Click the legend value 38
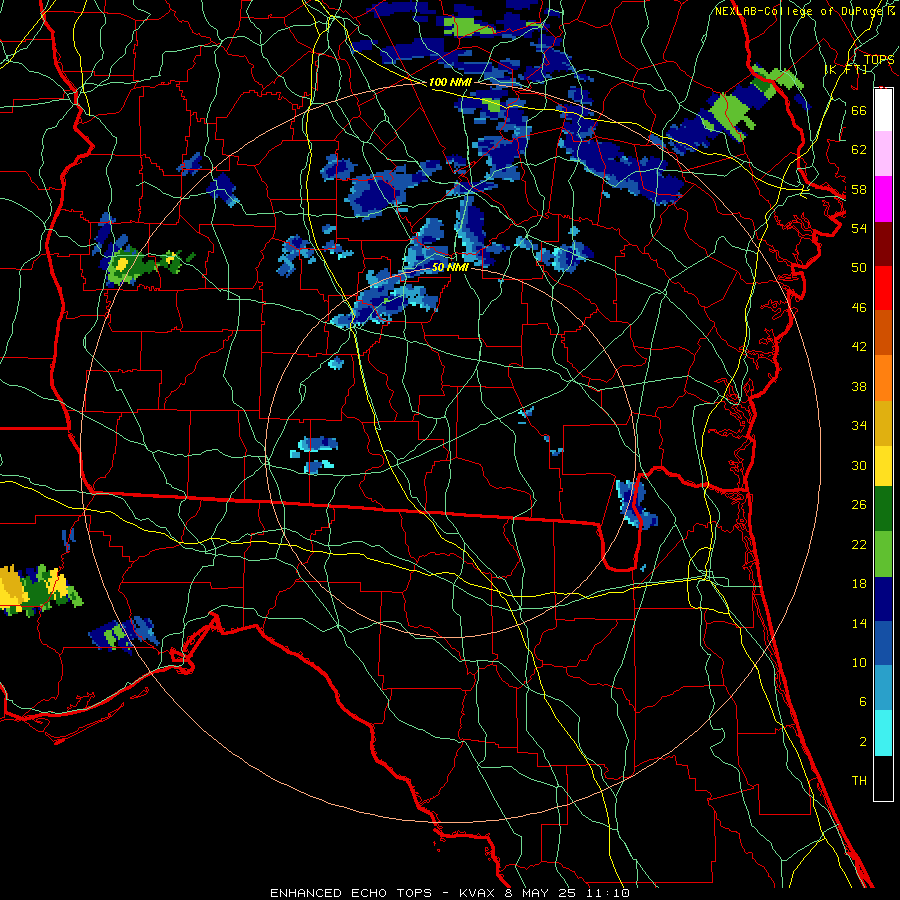The image size is (900, 900). (859, 386)
